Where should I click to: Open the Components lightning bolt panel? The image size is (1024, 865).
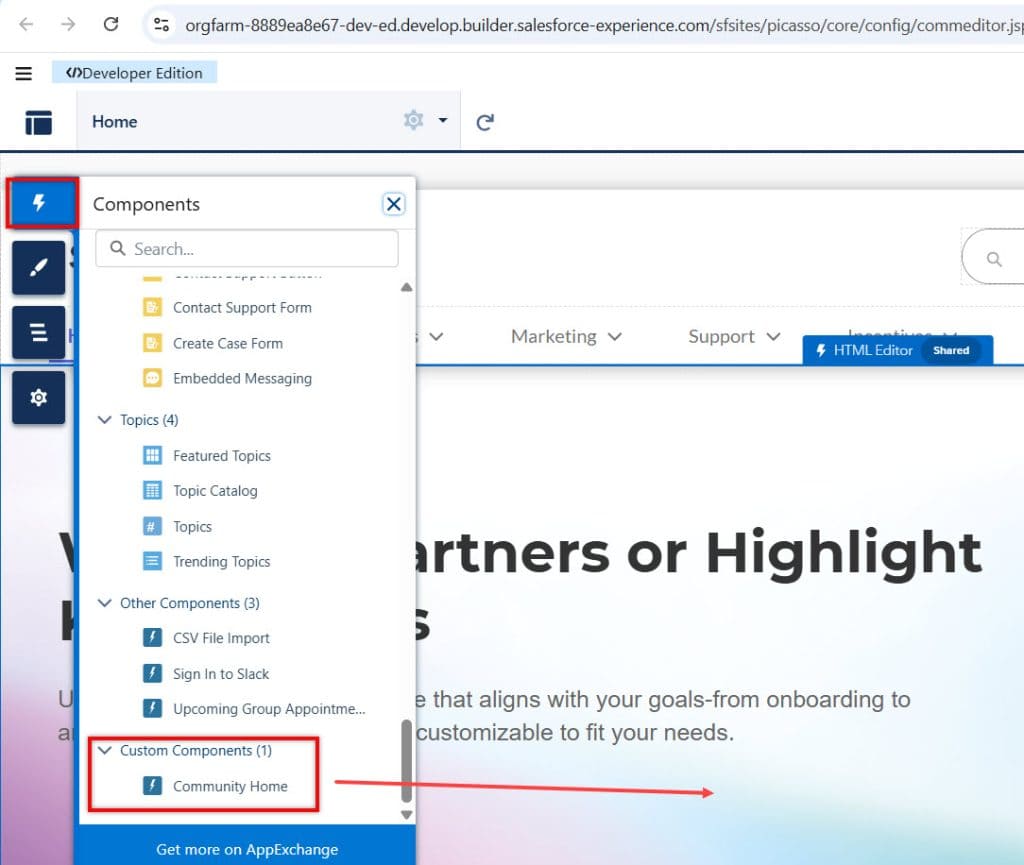pos(39,202)
